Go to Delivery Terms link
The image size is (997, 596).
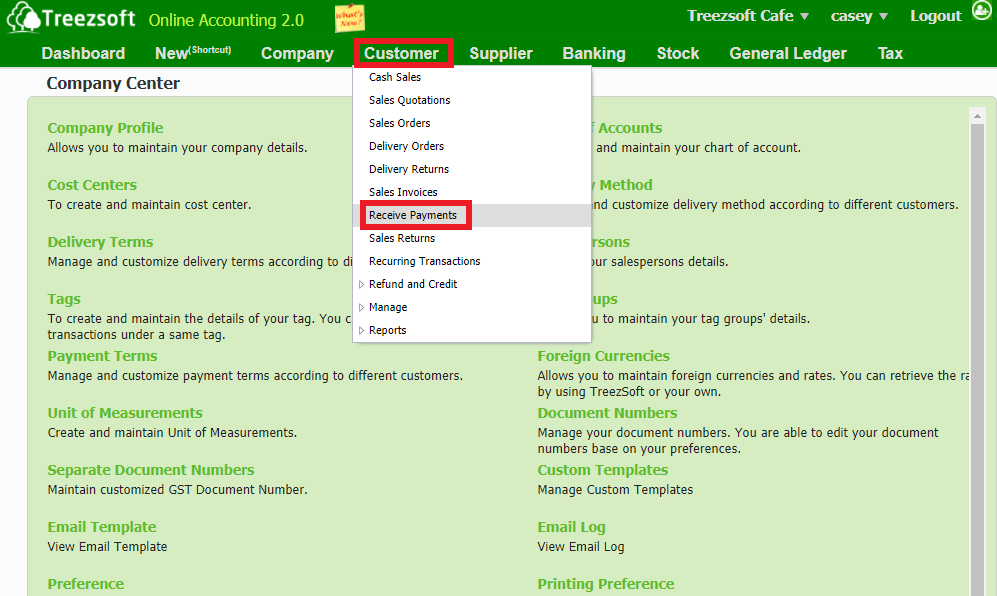tap(100, 242)
